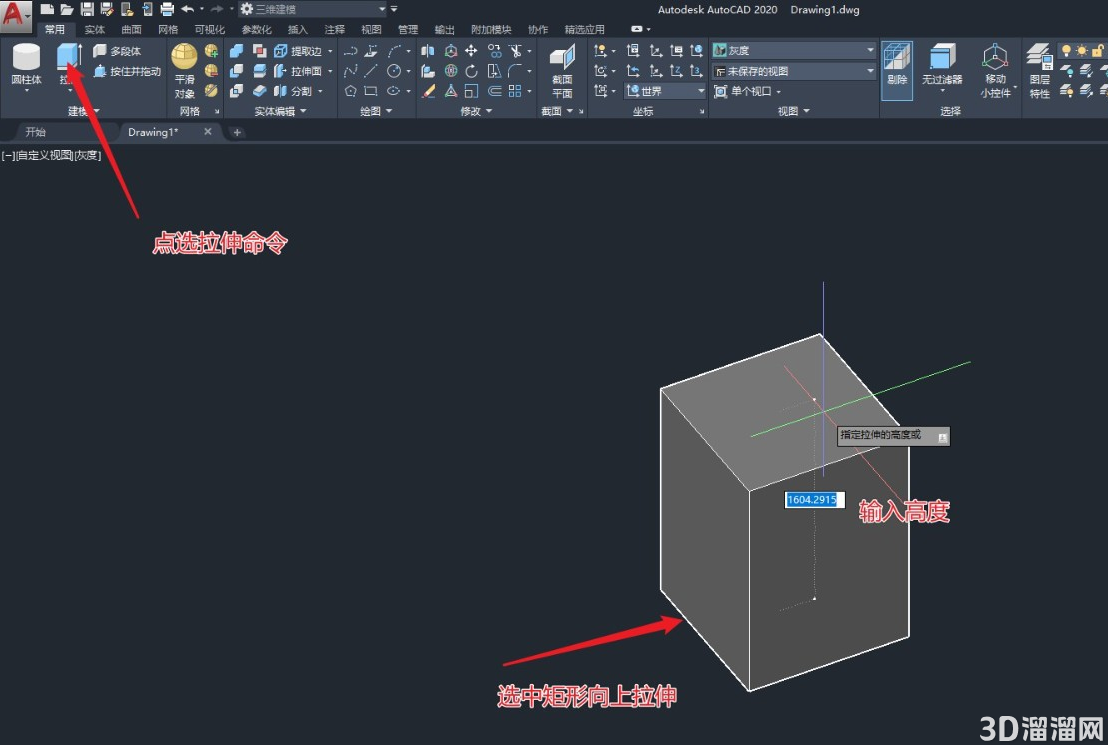Viewport: 1108px width, 745px height.
Task: Open the 开始 document tab
Action: [35, 132]
